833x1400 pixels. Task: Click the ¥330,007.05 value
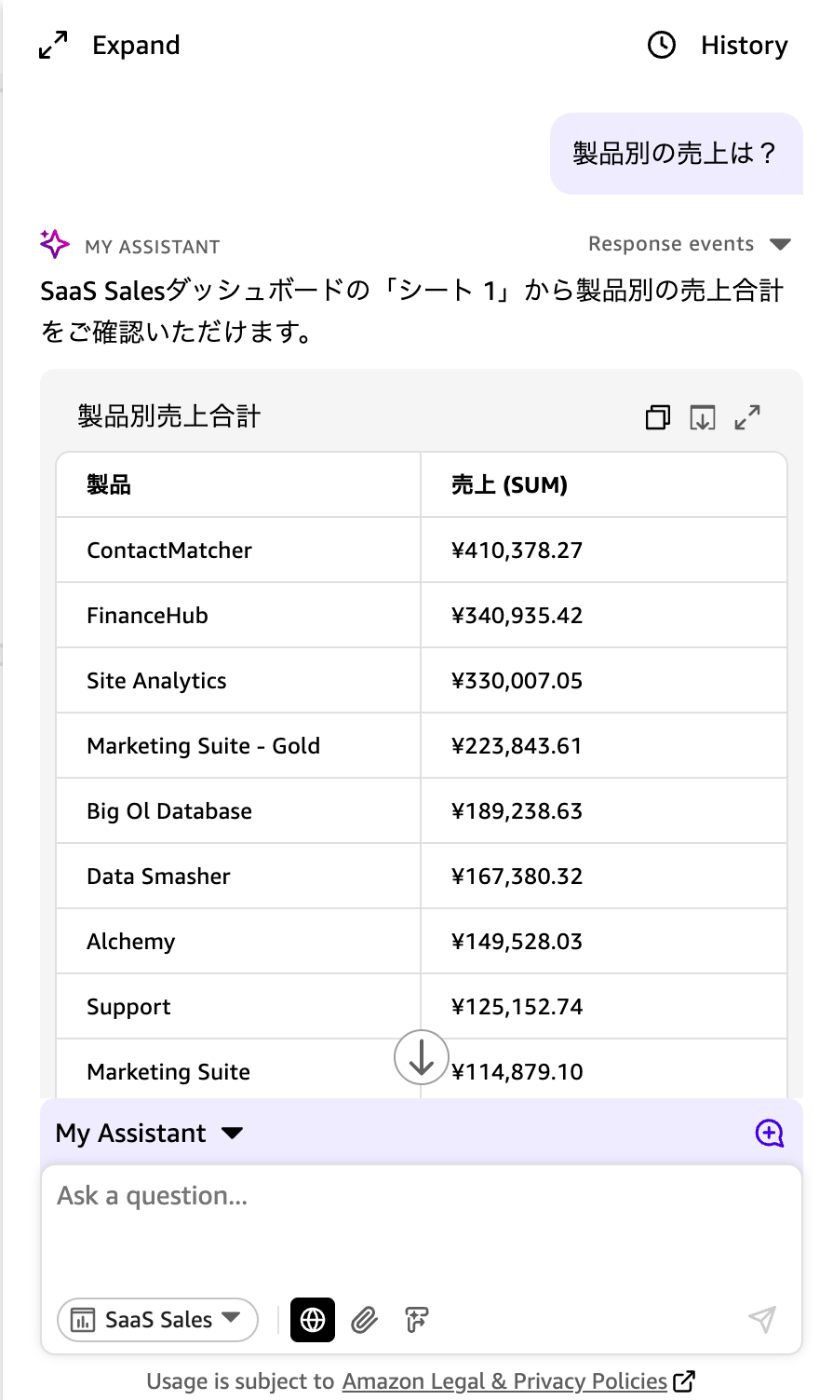[517, 681]
